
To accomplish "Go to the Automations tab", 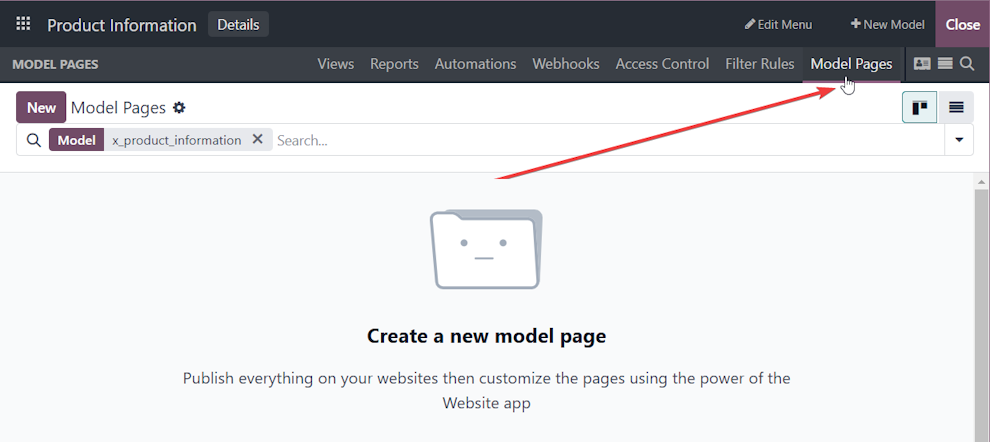I will point(475,64).
